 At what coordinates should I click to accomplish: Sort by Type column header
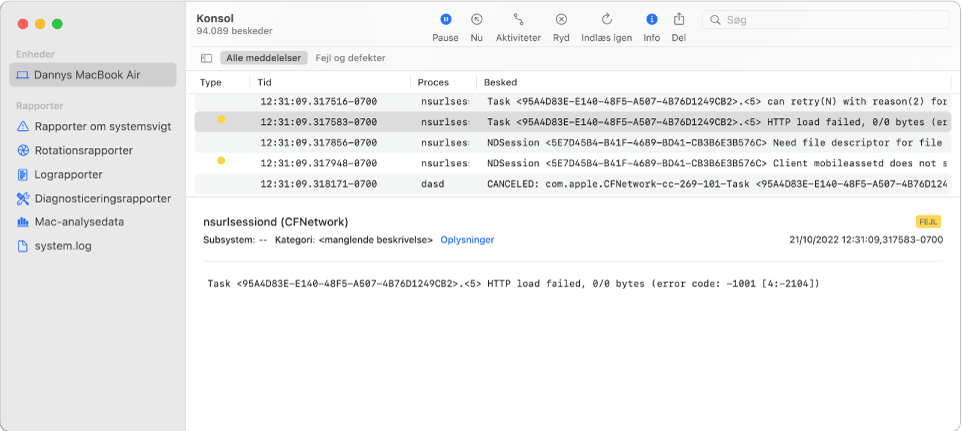[x=211, y=82]
